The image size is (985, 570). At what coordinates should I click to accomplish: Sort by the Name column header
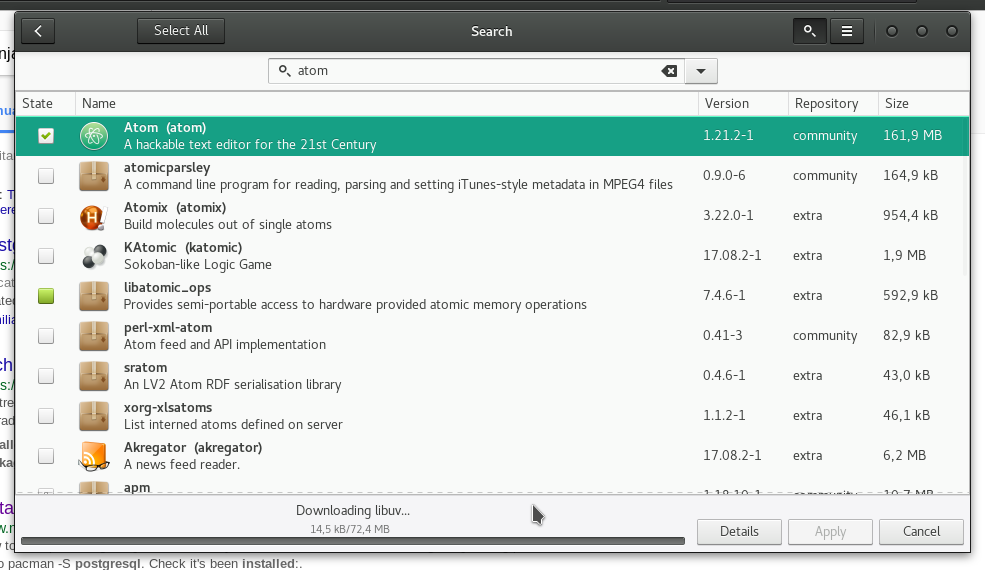[99, 103]
